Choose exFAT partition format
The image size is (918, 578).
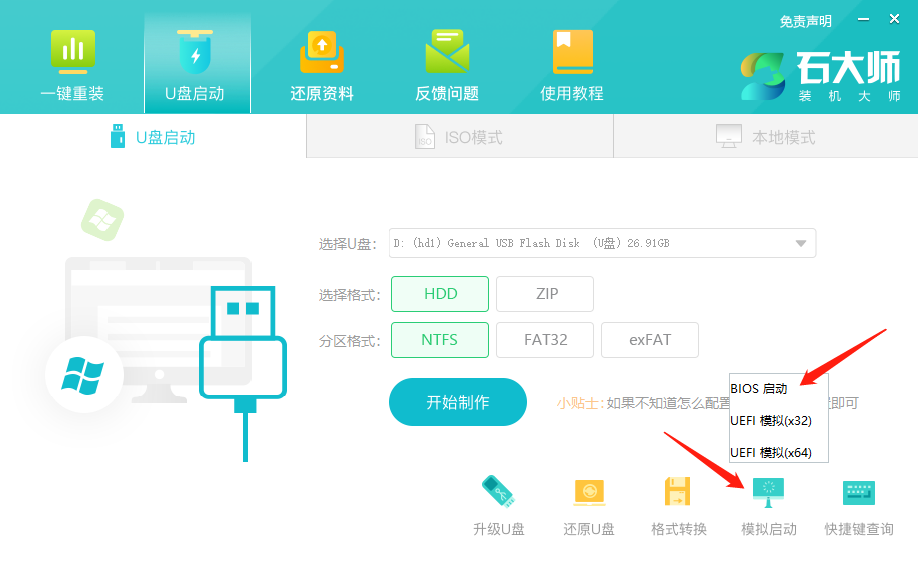coord(649,340)
